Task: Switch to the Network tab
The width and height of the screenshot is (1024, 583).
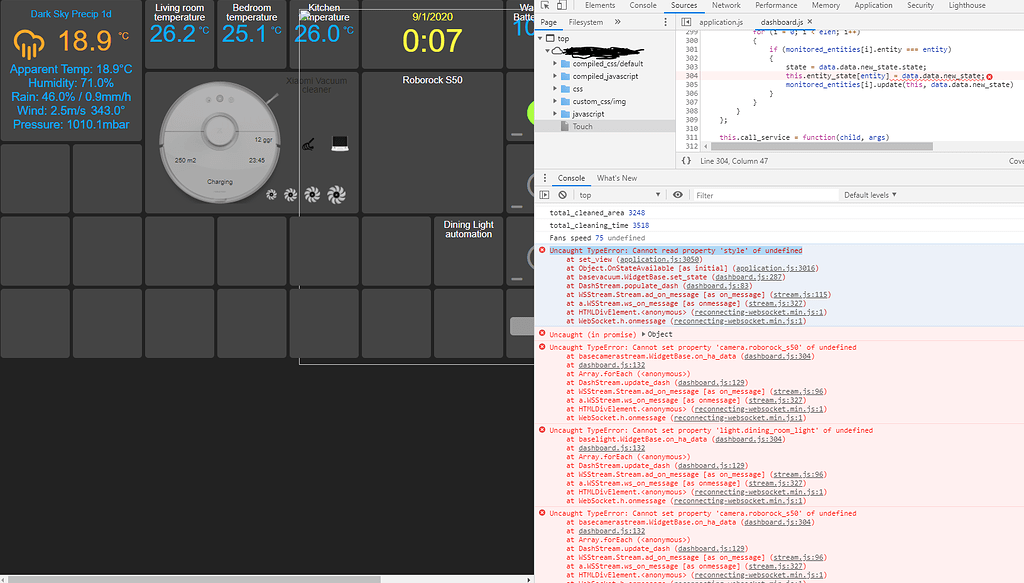Action: [726, 6]
